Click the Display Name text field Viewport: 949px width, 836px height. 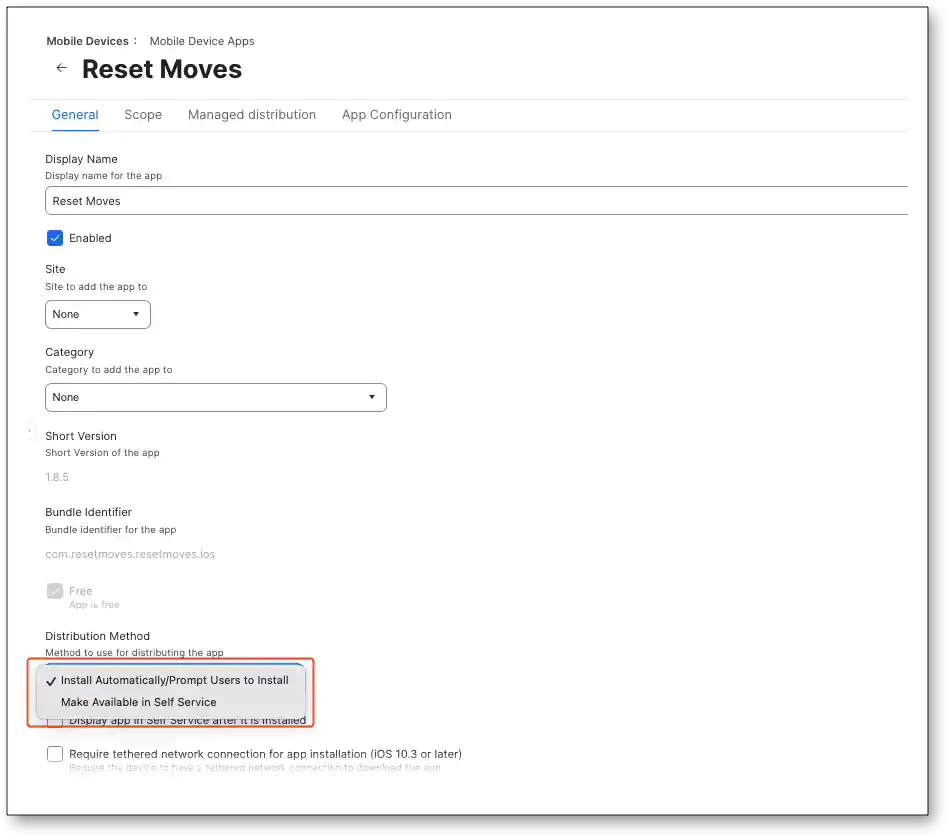click(x=475, y=201)
